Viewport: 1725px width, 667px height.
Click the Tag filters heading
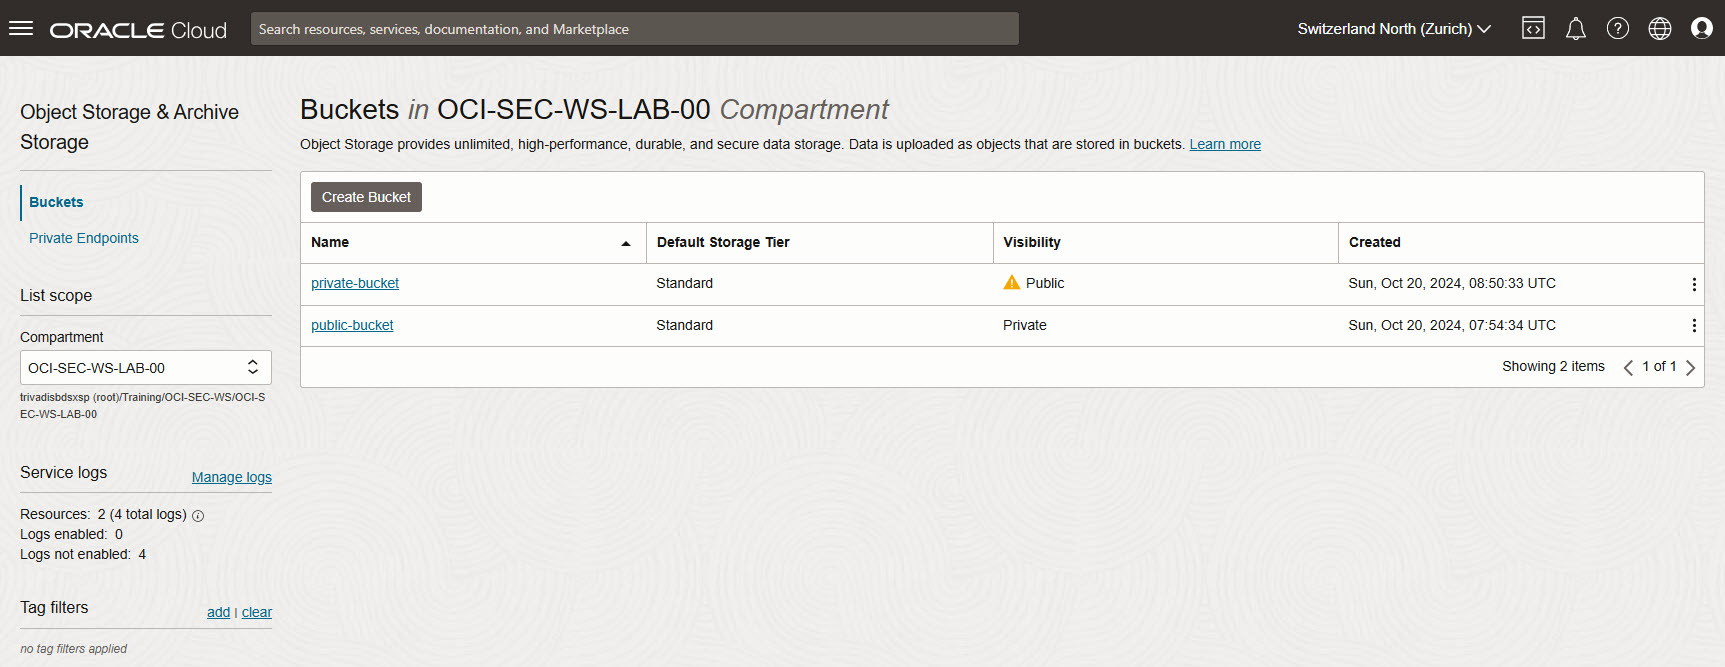54,607
